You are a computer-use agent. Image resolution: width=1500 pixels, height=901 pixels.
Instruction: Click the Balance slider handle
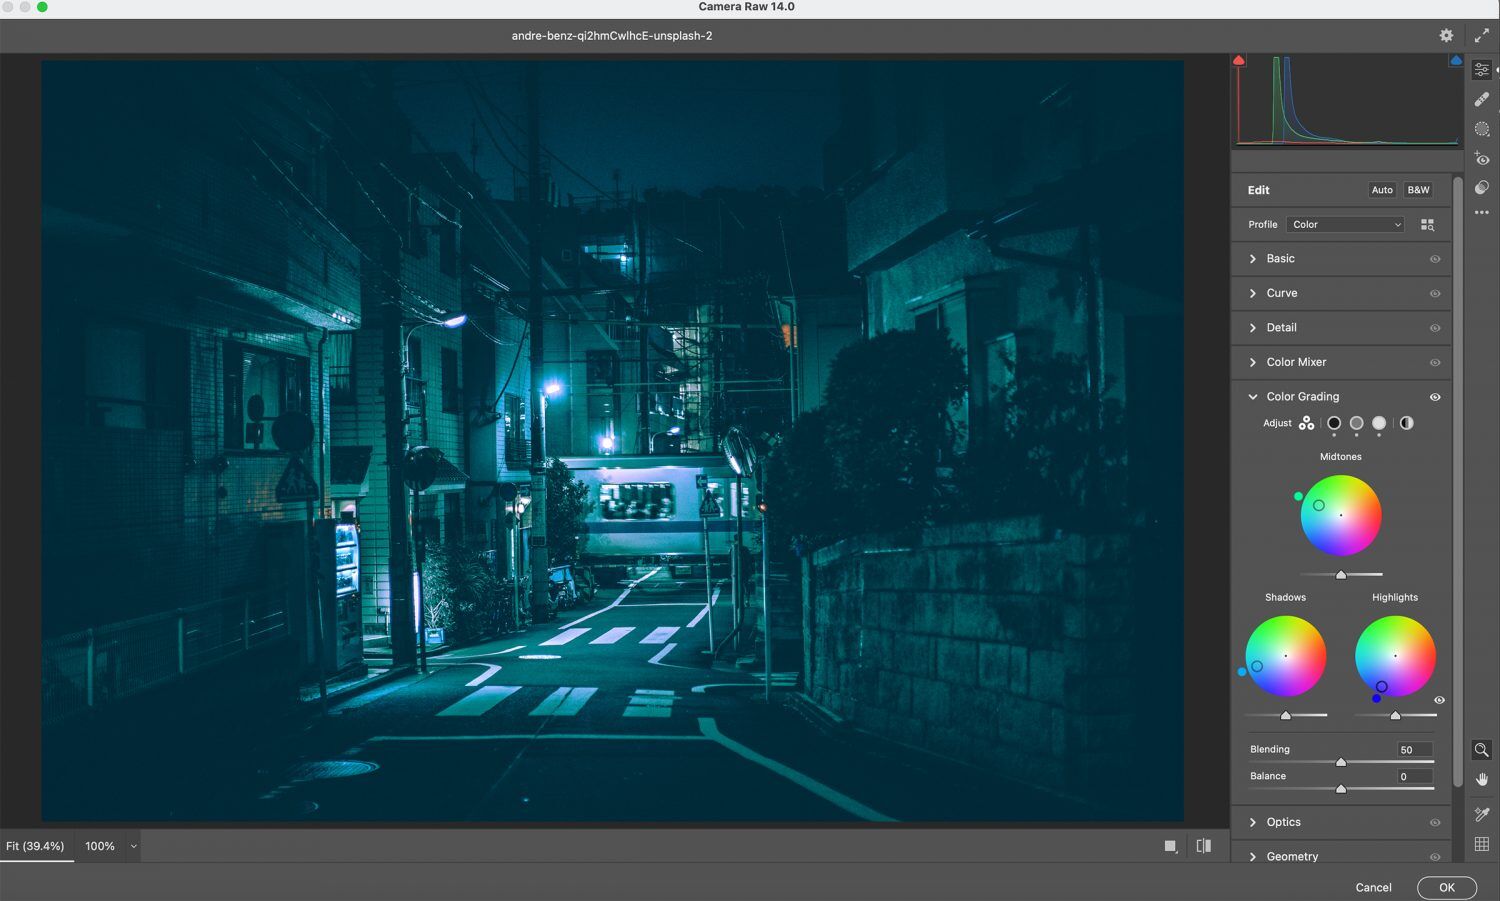[x=1341, y=789]
